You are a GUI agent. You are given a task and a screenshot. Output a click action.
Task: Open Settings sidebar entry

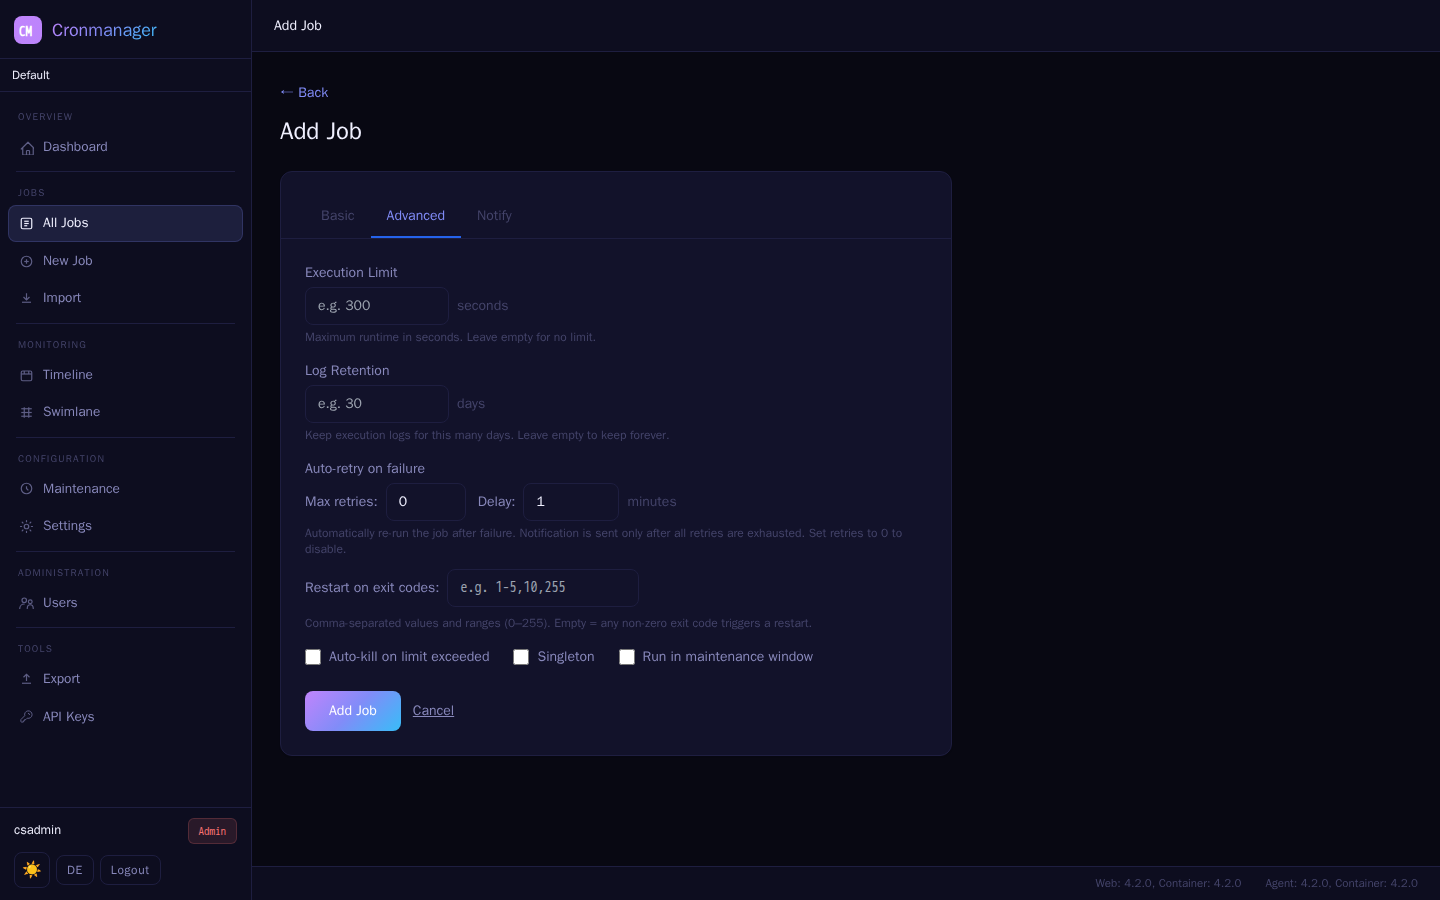coord(125,526)
